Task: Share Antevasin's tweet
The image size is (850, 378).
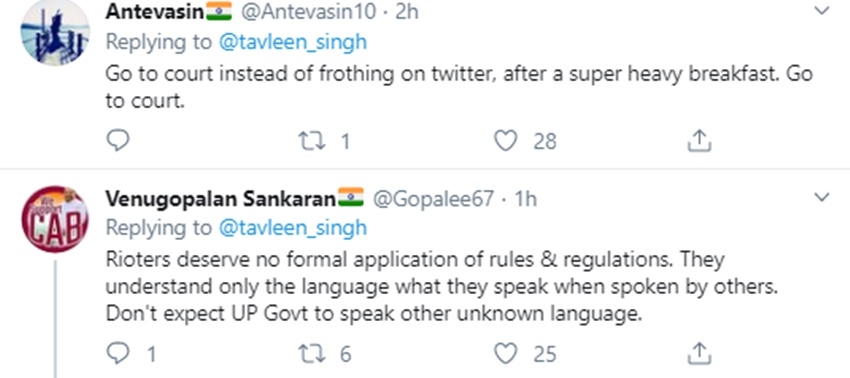Action: [699, 140]
